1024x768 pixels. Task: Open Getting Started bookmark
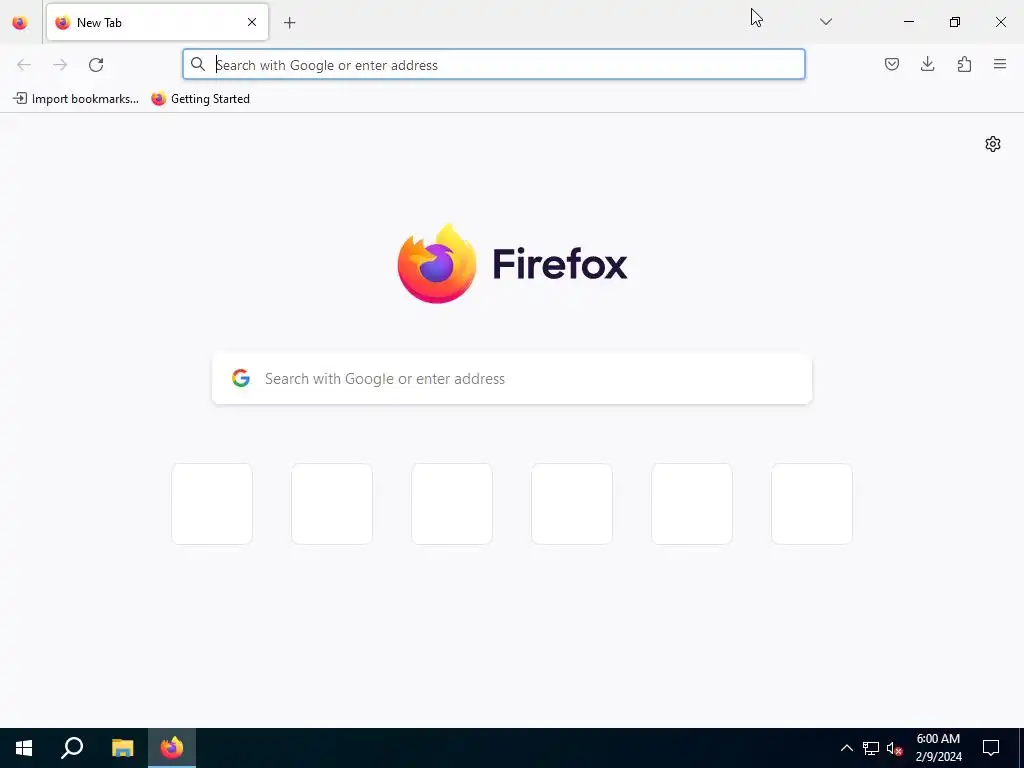[x=200, y=99]
